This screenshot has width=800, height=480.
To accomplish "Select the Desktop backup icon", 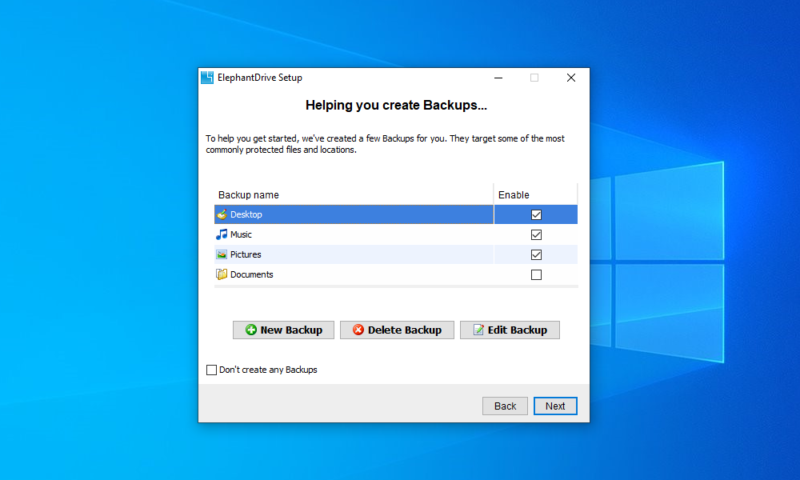I will pos(222,214).
